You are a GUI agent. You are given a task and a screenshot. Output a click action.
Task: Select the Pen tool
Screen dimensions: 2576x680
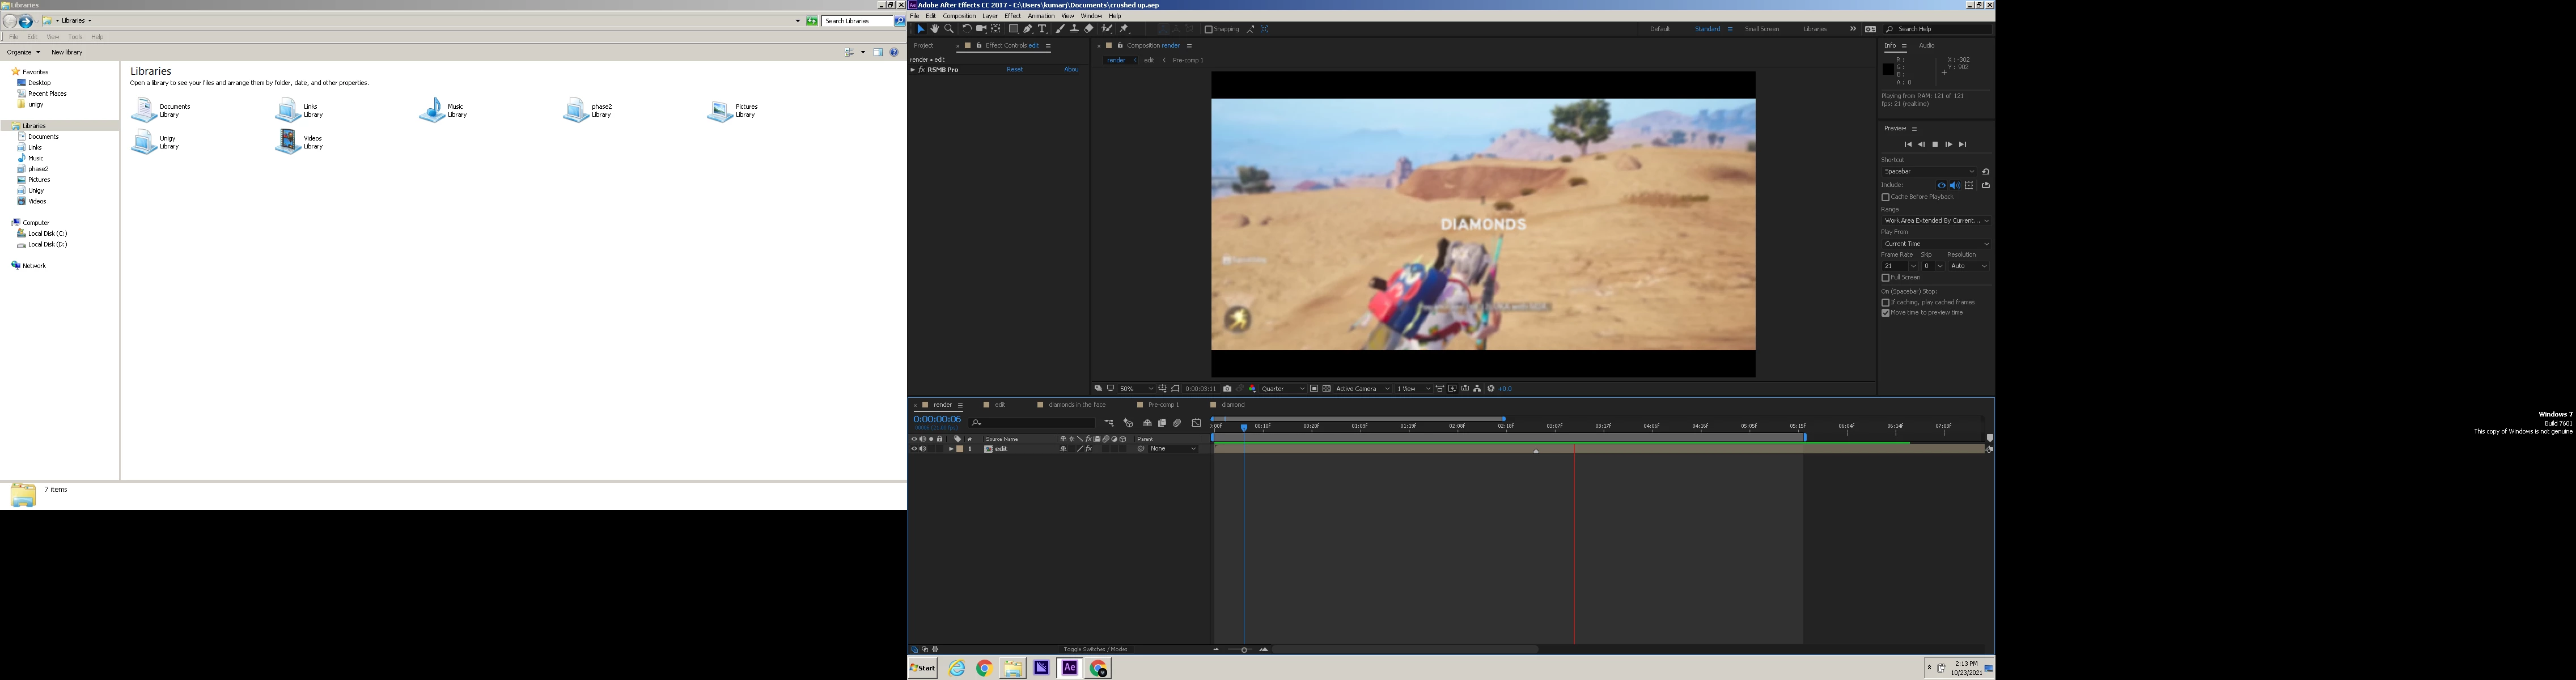tap(1027, 29)
